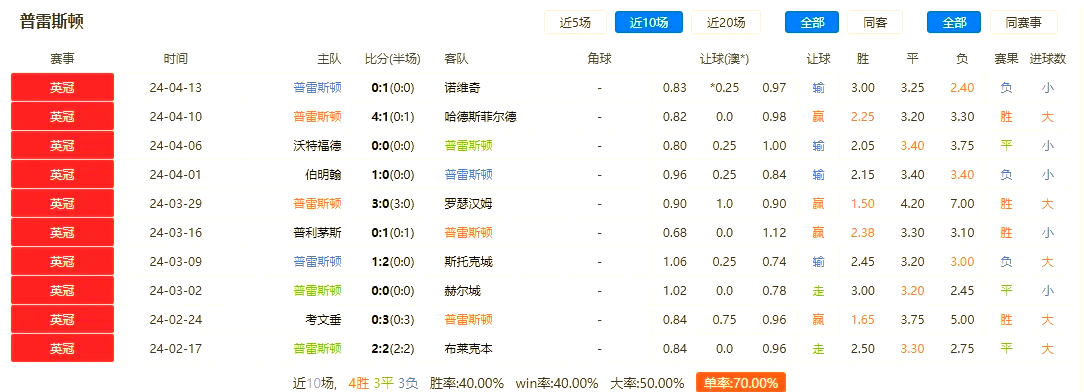
Task: Click score 2:2(2:2)
Action: point(392,349)
